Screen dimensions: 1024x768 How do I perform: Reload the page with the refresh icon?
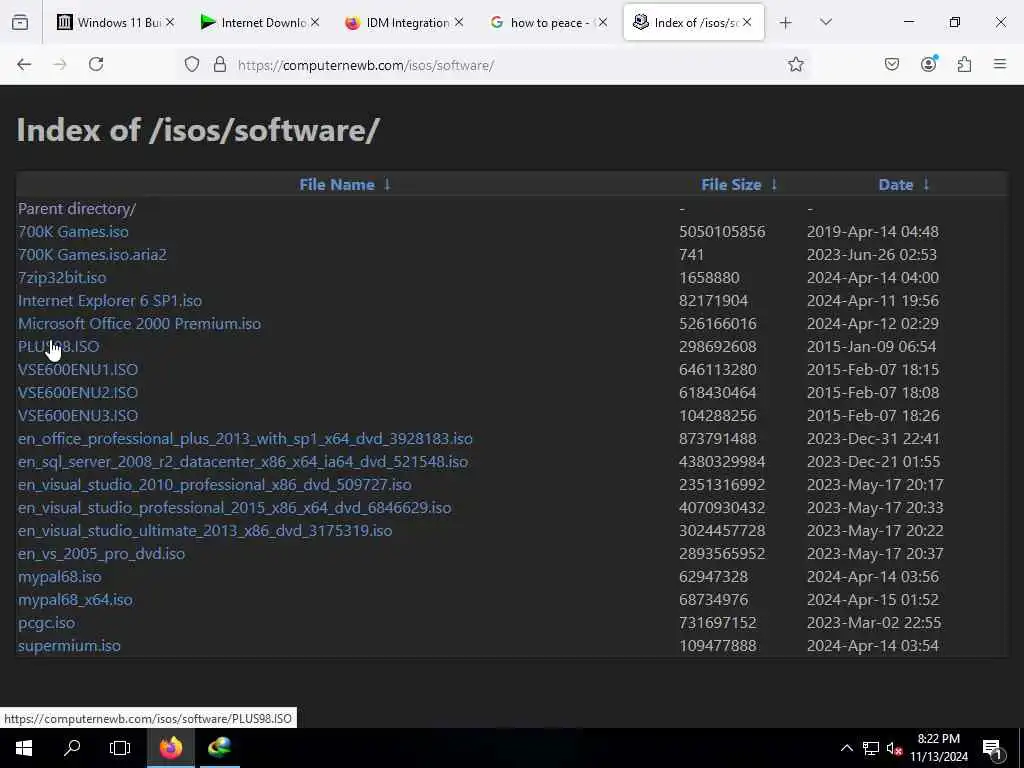[x=96, y=64]
